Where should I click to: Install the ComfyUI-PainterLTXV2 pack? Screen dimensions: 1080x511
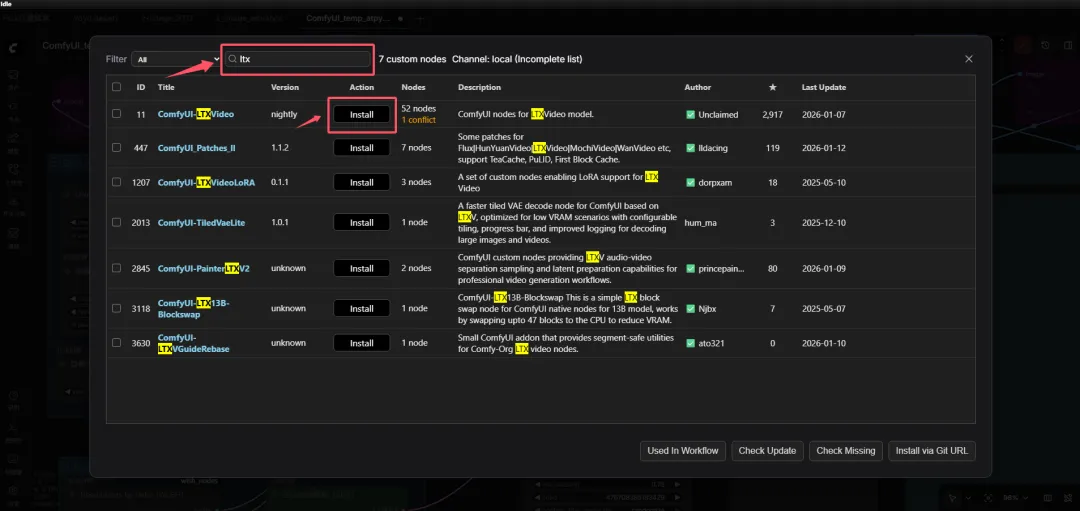[362, 269]
